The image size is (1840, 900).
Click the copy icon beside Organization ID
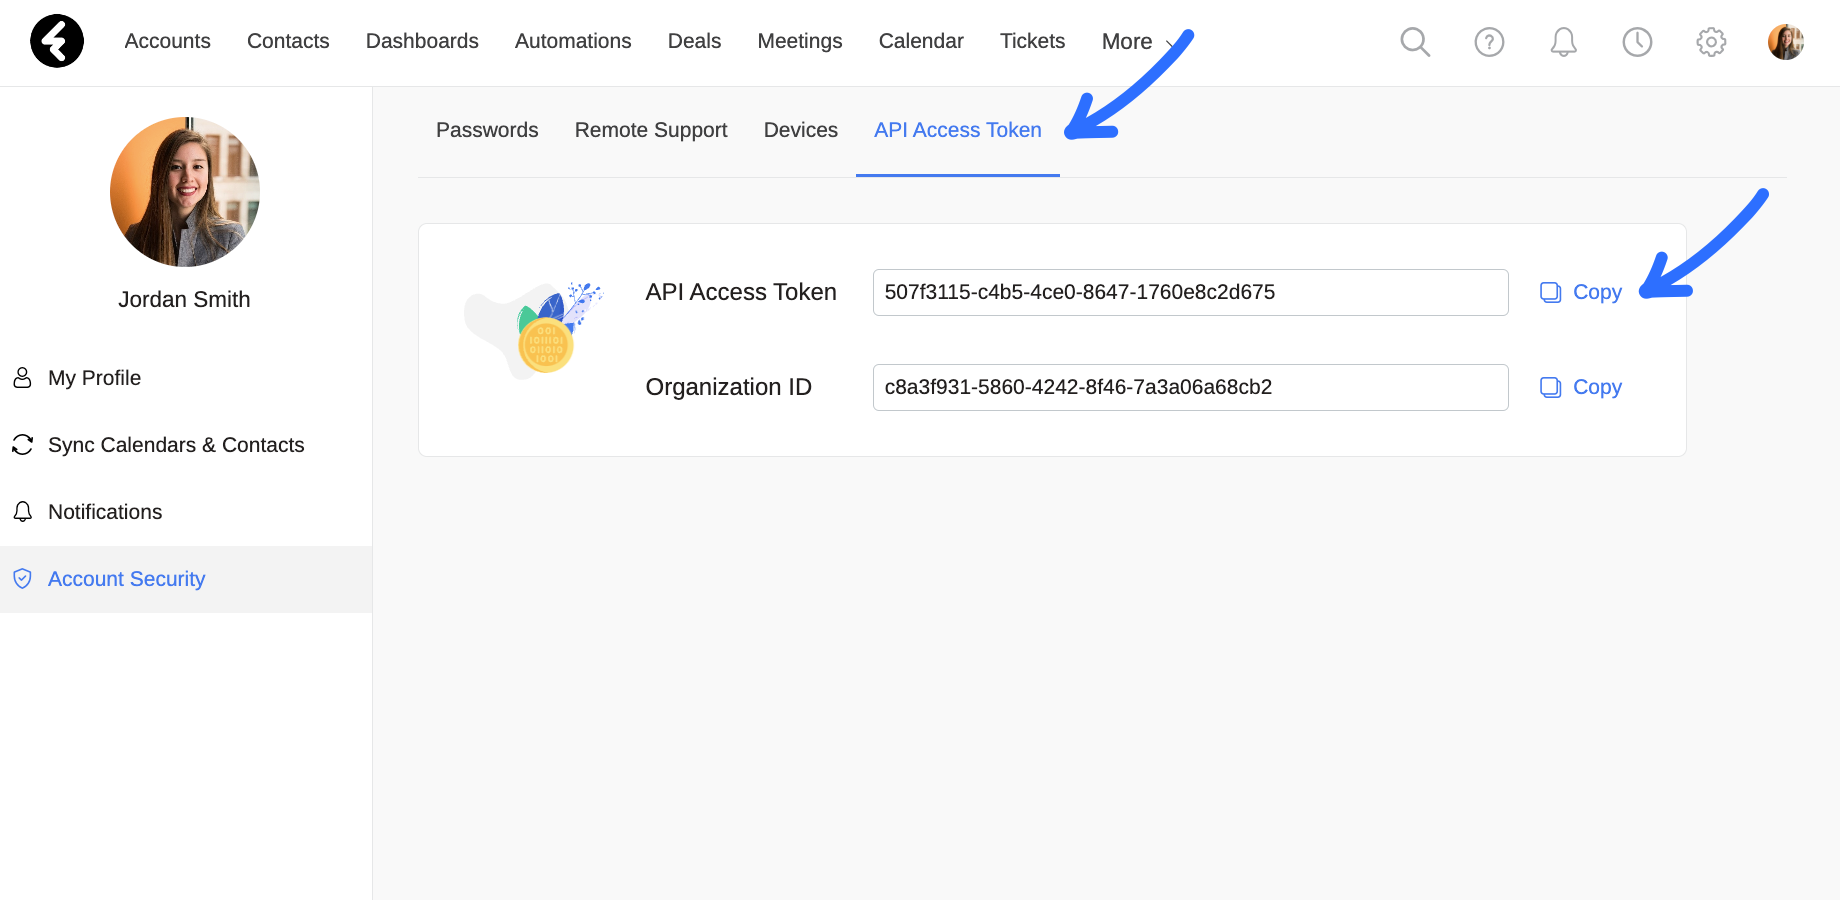(1550, 387)
